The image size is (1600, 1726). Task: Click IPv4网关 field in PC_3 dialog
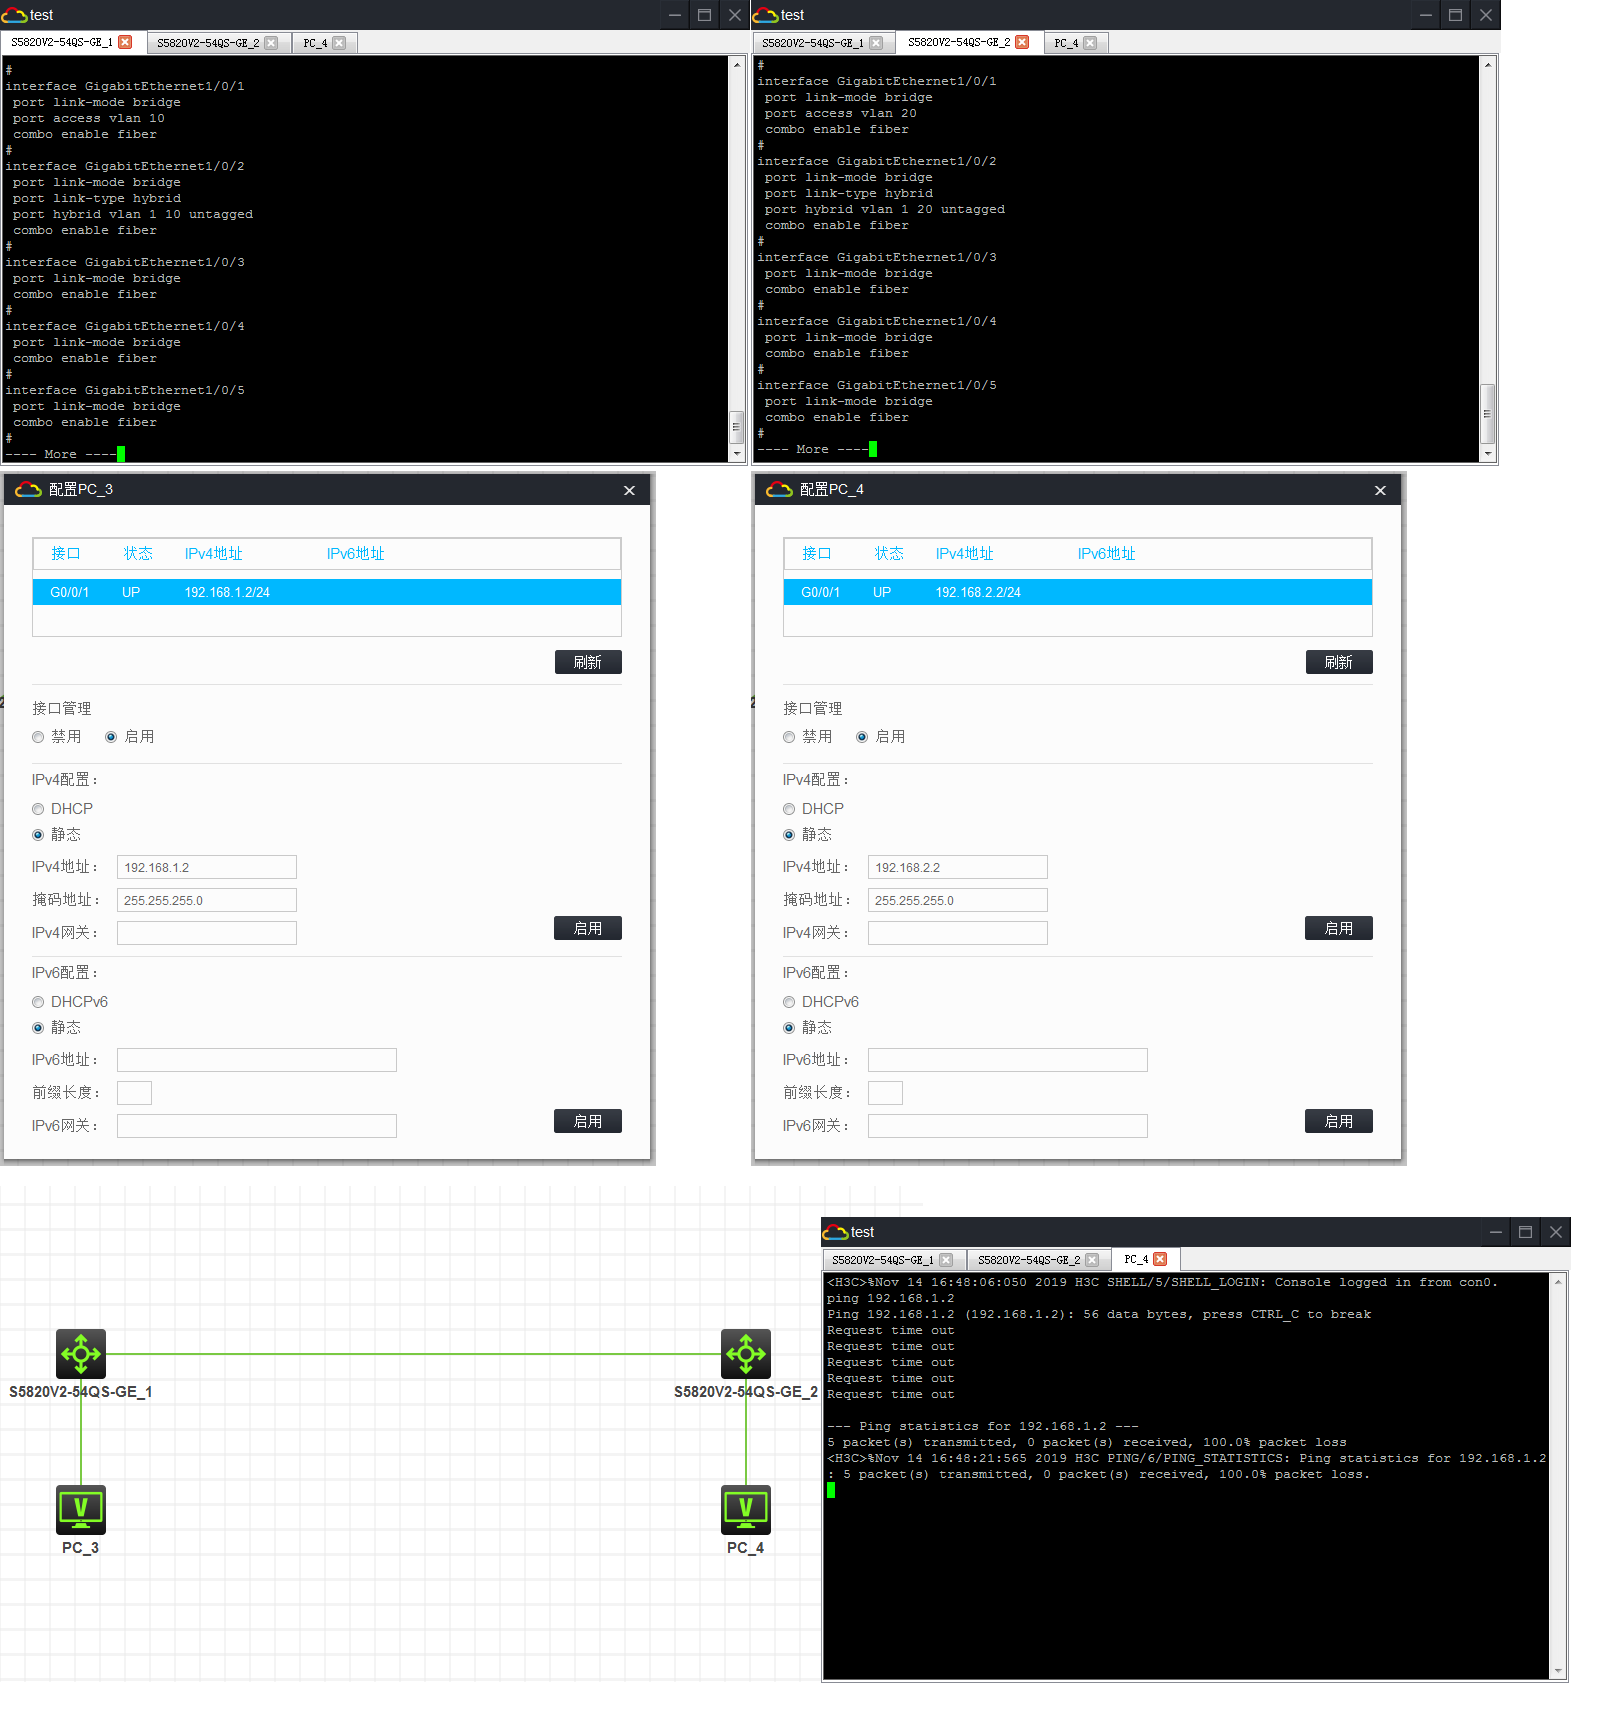(207, 933)
